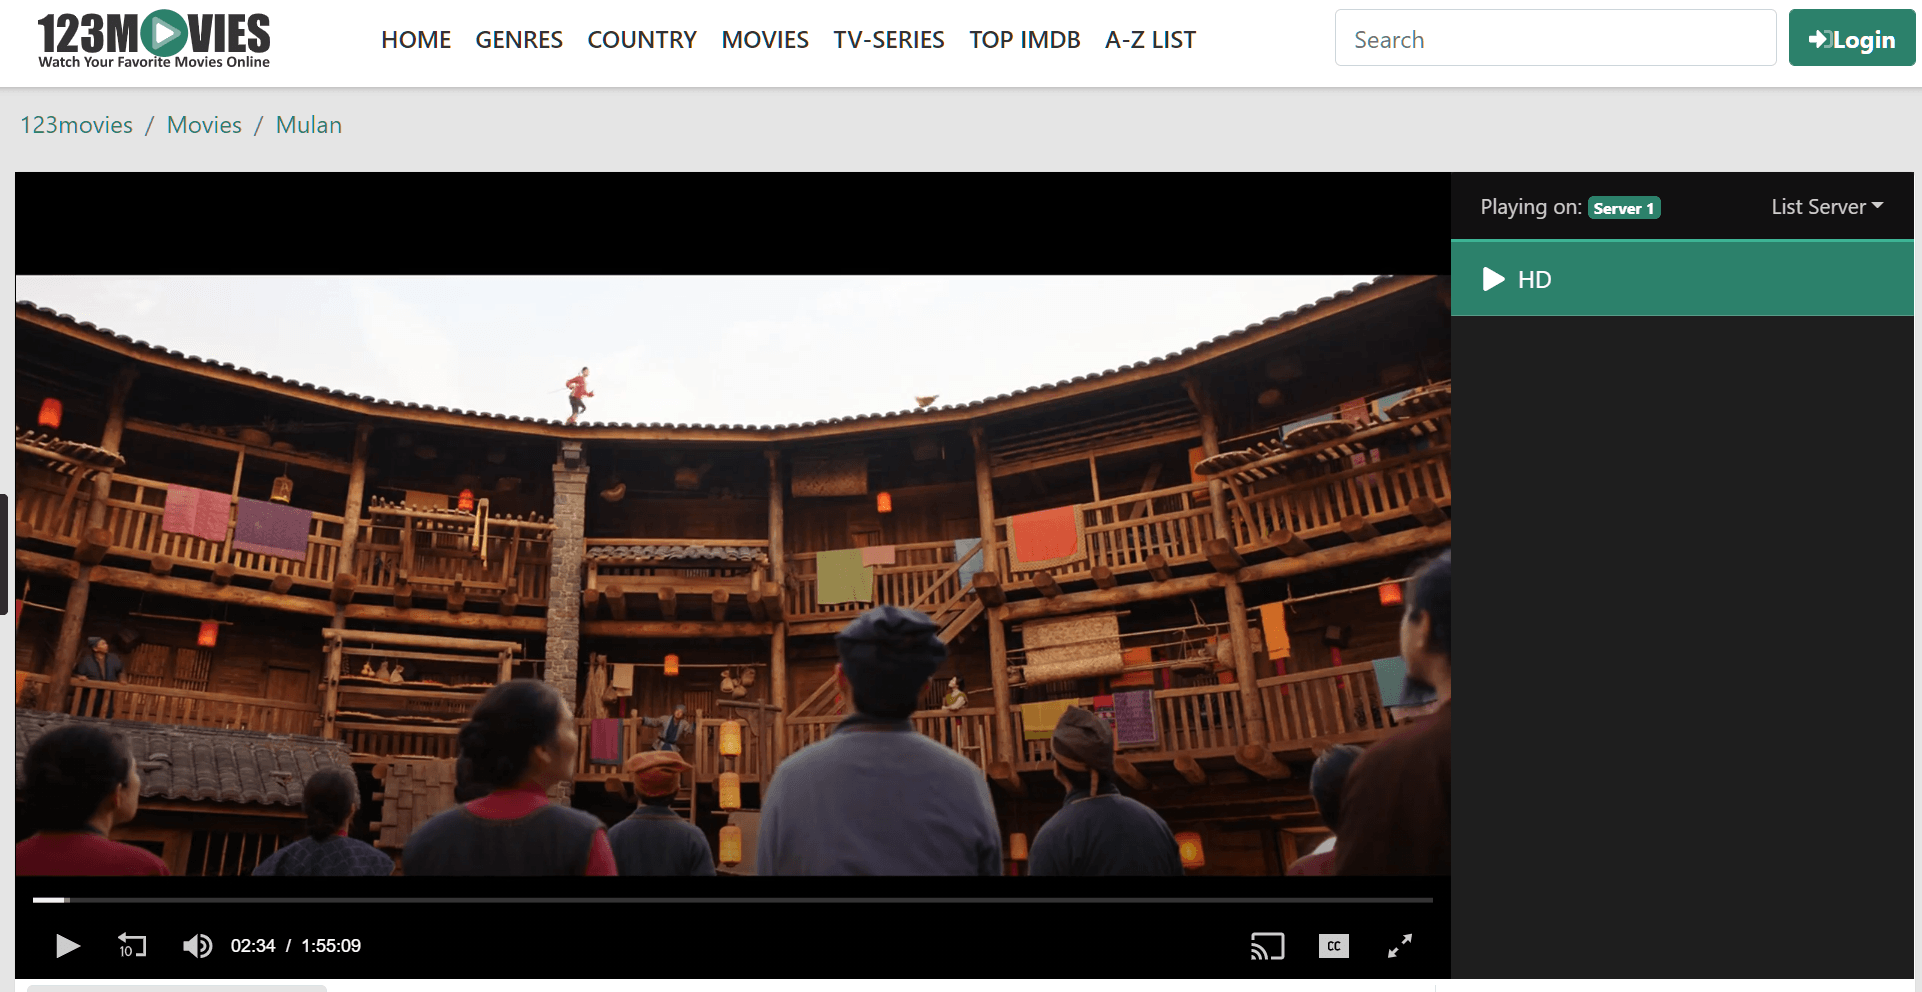This screenshot has width=1922, height=992.
Task: Click the play triangle icon beside HD
Action: pyautogui.click(x=1493, y=279)
